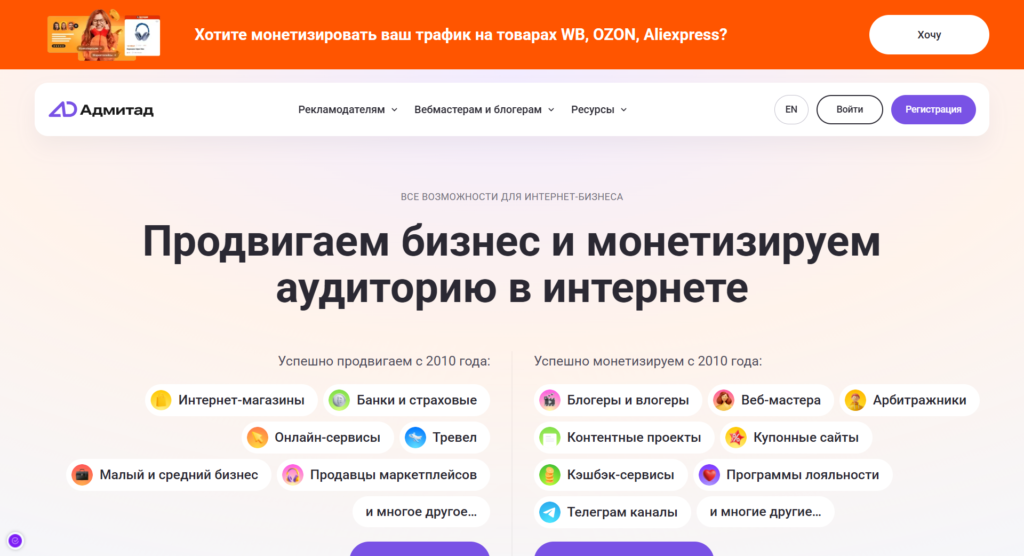Open the purple floating widget icon
Viewport: 1024px width, 556px height.
pos(15,540)
